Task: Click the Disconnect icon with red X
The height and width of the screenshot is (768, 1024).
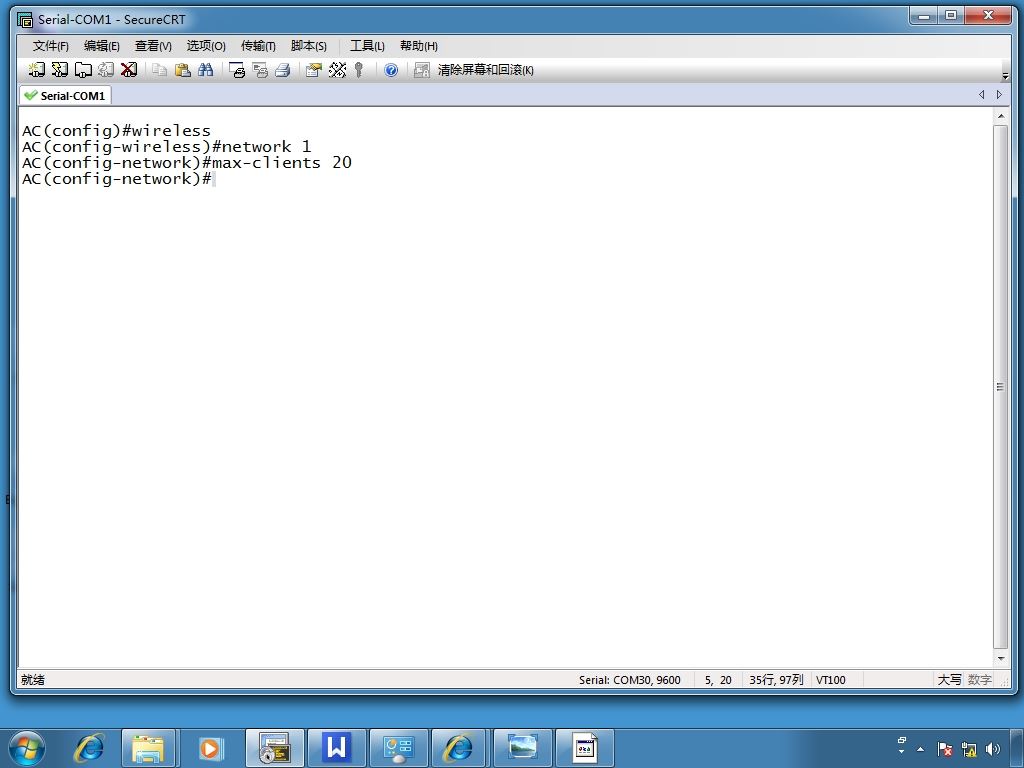Action: tap(129, 70)
